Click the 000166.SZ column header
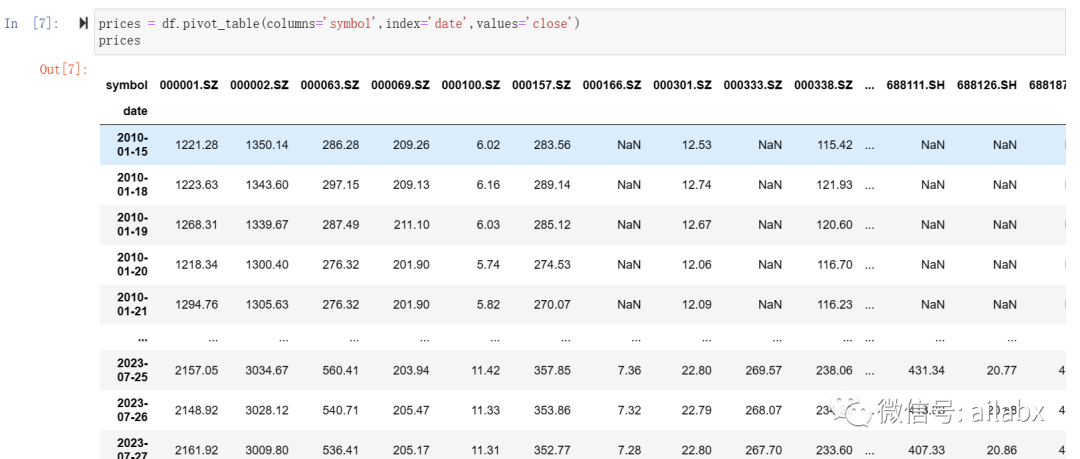The image size is (1080, 459). pyautogui.click(x=612, y=85)
